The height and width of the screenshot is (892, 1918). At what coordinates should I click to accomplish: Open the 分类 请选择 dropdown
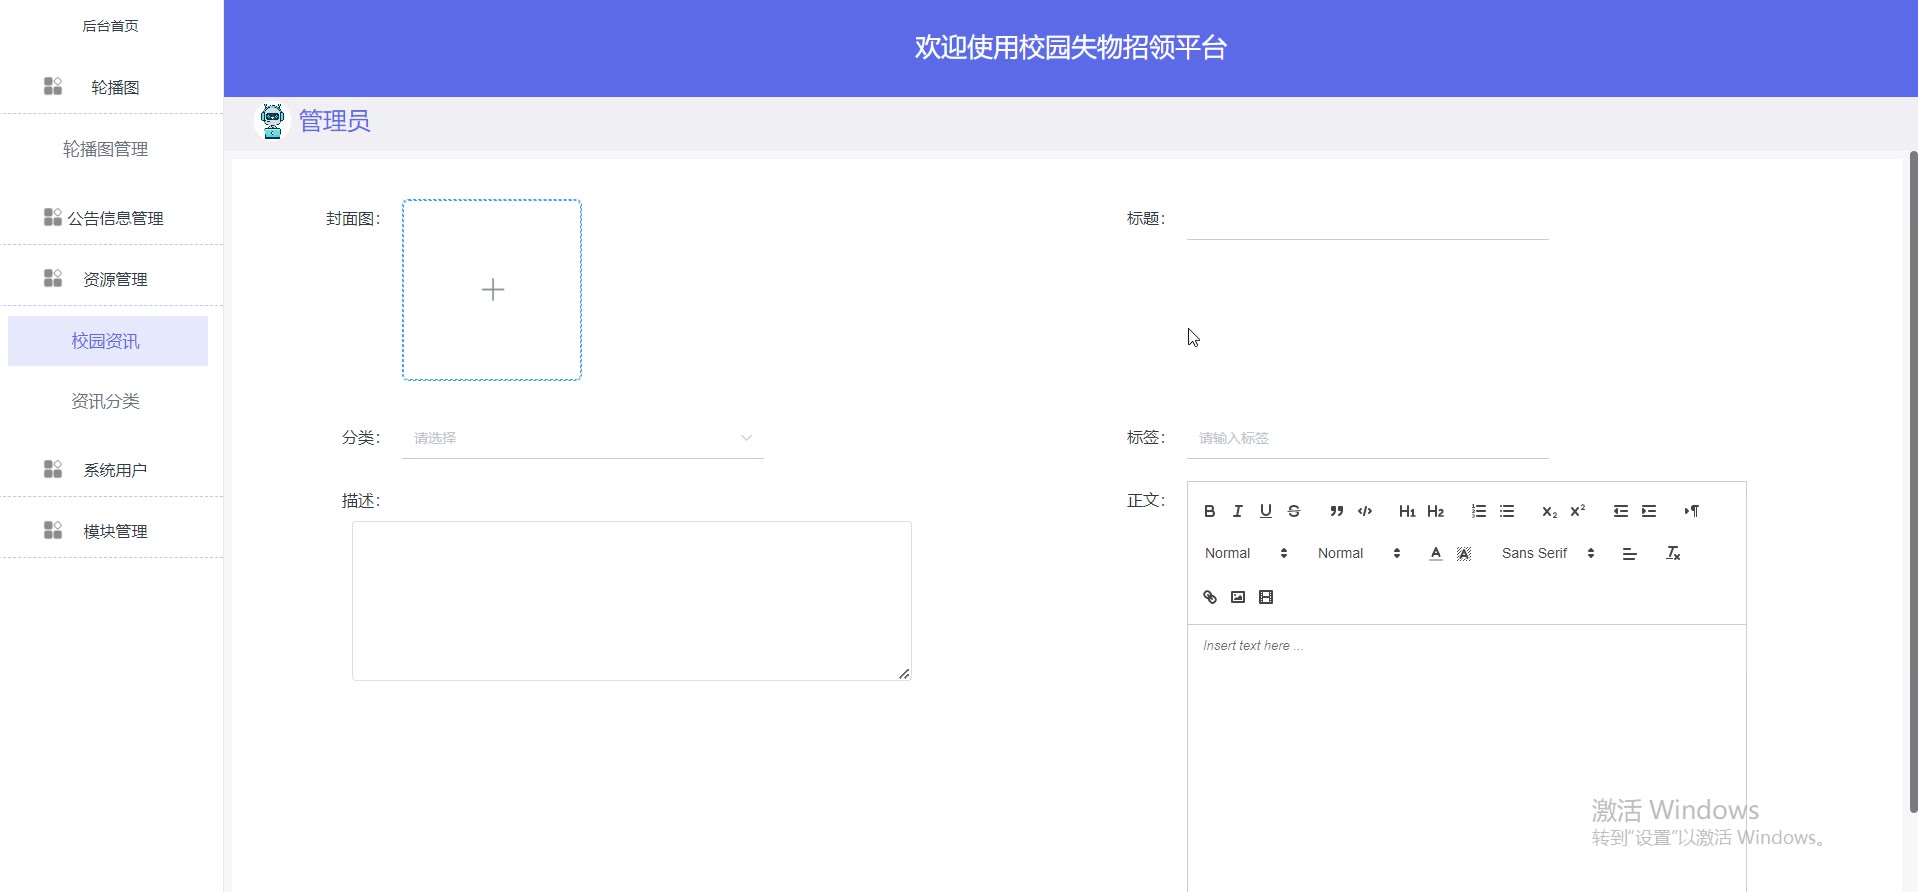tap(582, 438)
